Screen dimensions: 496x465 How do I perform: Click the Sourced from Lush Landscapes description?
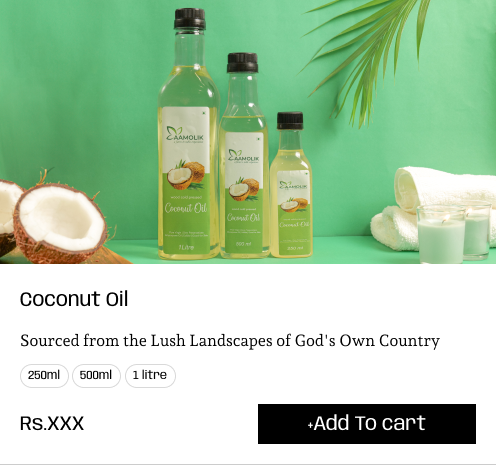click(x=230, y=341)
